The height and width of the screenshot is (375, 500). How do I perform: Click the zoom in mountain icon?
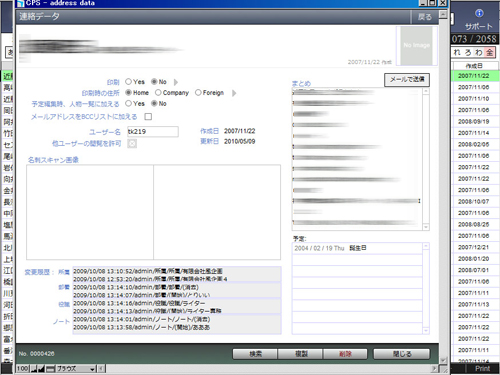pos(41,369)
